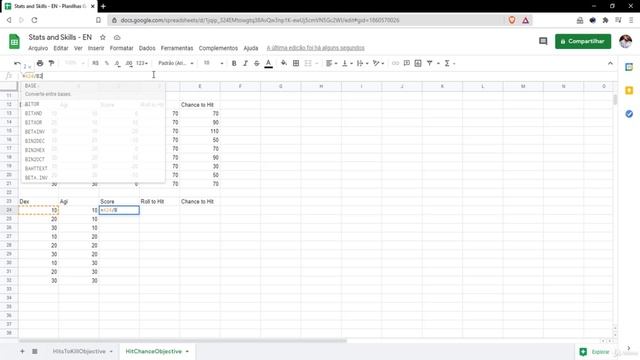
Task: Open Calendar in the side panel
Action: point(629,67)
